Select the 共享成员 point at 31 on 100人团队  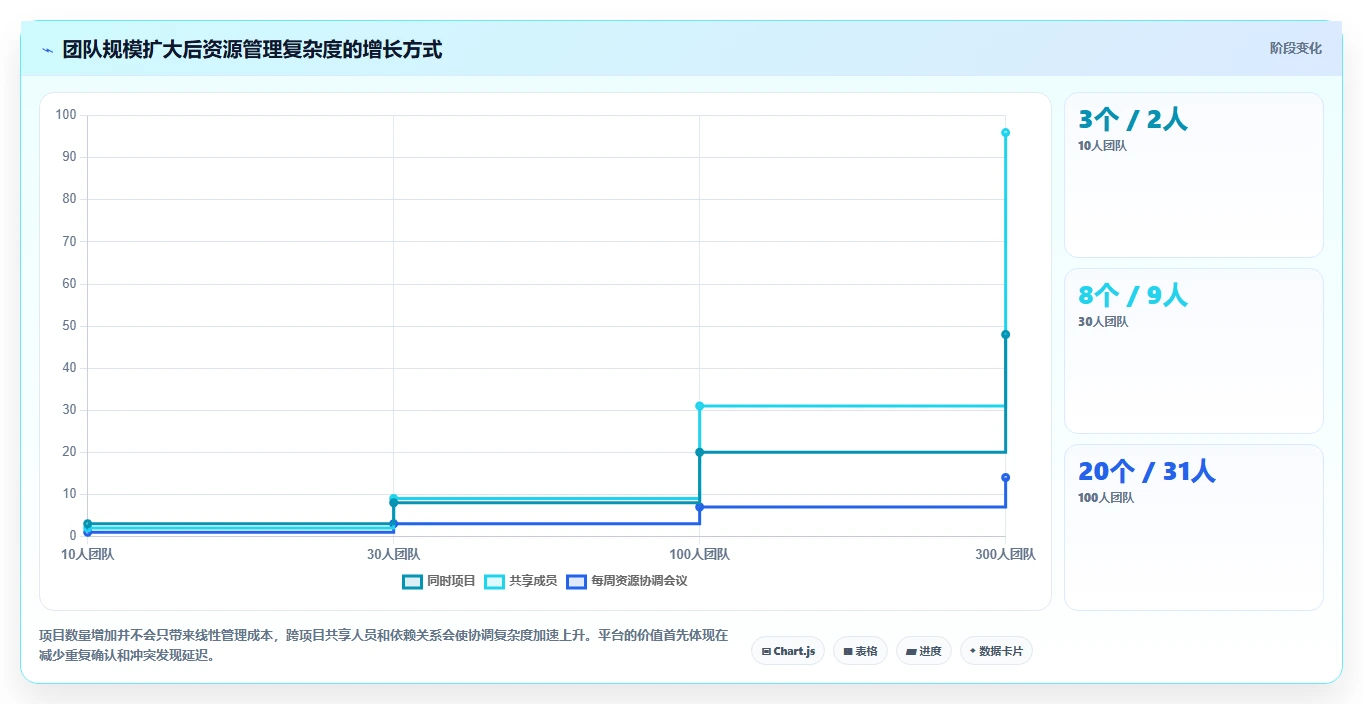[x=699, y=406]
